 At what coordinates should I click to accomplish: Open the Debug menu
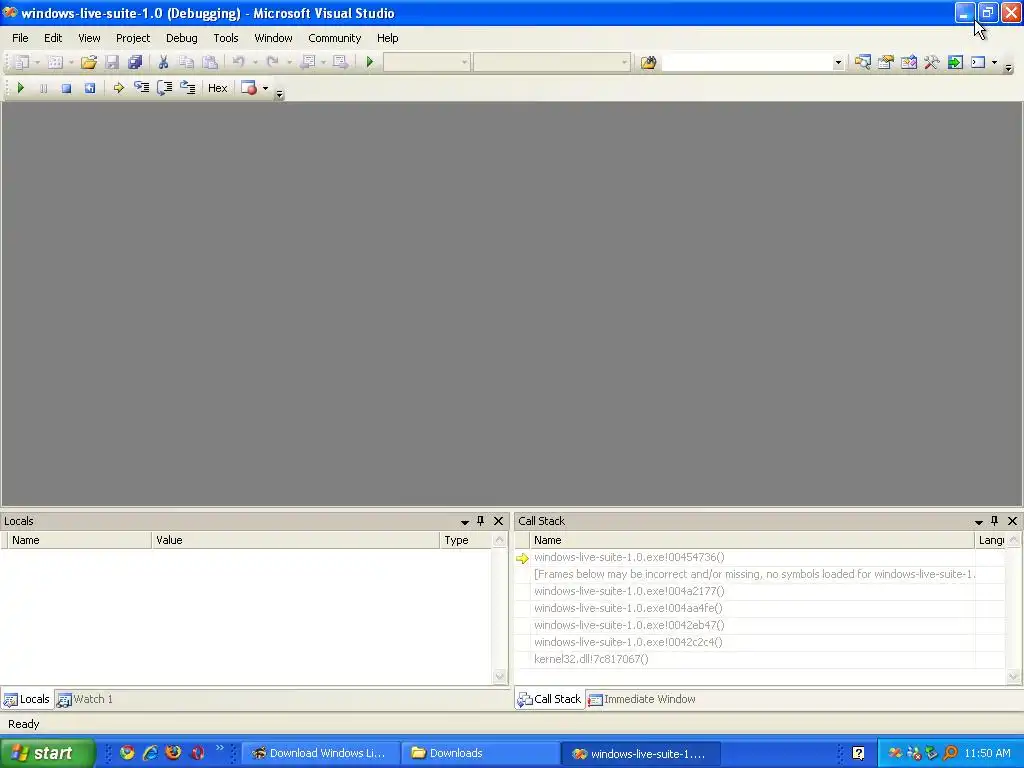182,38
